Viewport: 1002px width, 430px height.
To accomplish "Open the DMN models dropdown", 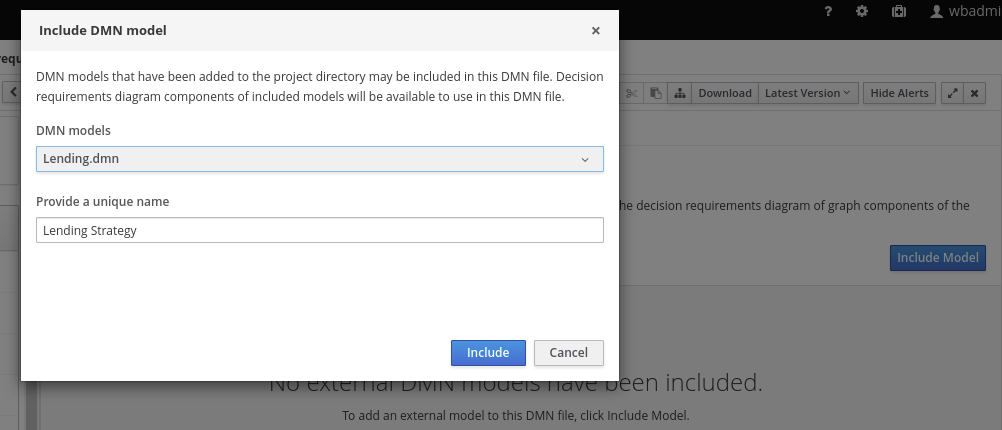I will [x=320, y=158].
